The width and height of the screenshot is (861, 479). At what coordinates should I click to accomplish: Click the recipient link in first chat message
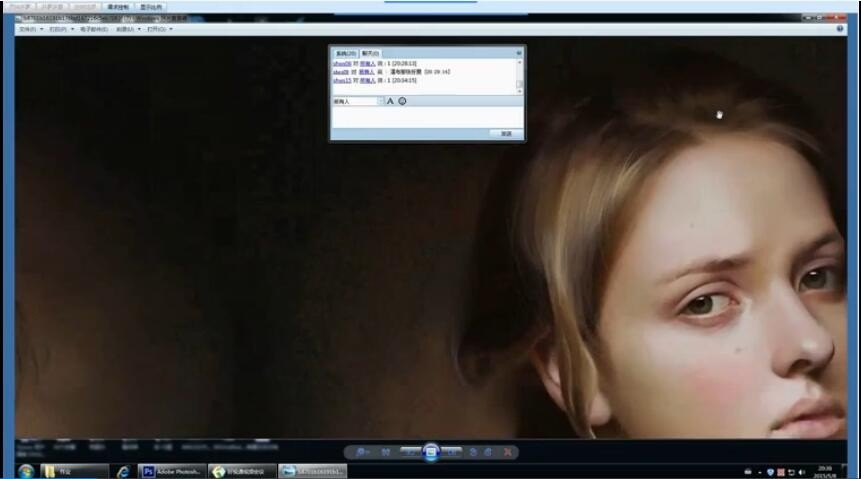pos(367,64)
